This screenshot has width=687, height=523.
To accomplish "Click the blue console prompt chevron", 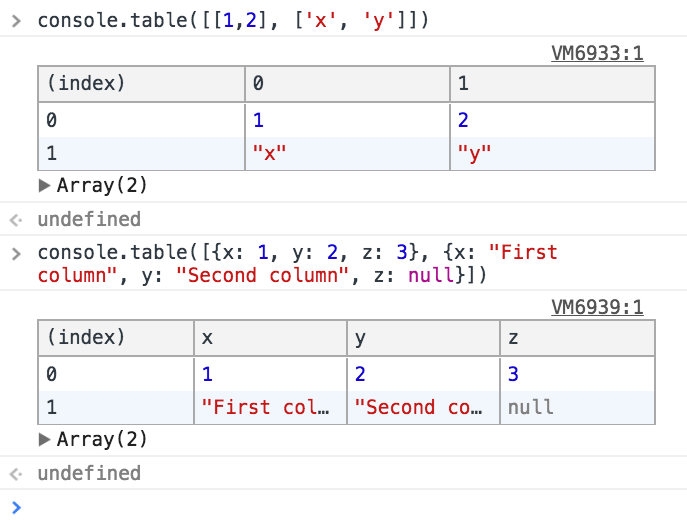I will click(x=15, y=506).
